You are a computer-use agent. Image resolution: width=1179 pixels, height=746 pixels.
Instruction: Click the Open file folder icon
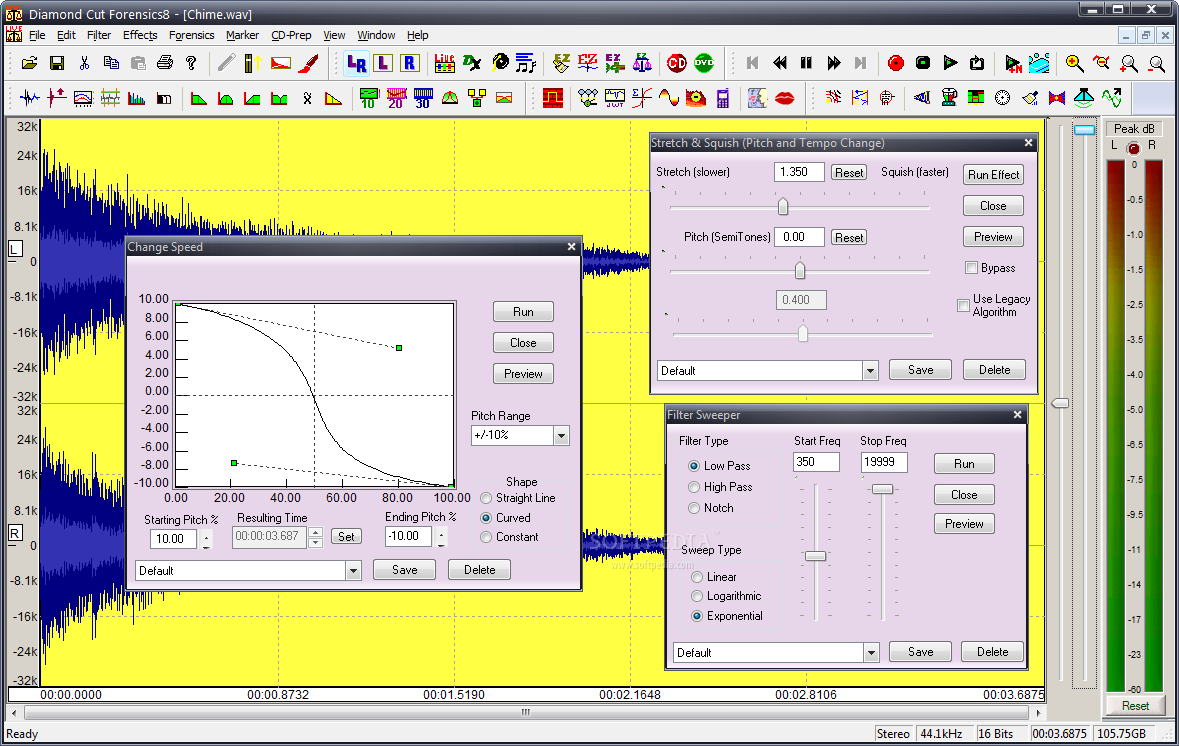tap(29, 63)
